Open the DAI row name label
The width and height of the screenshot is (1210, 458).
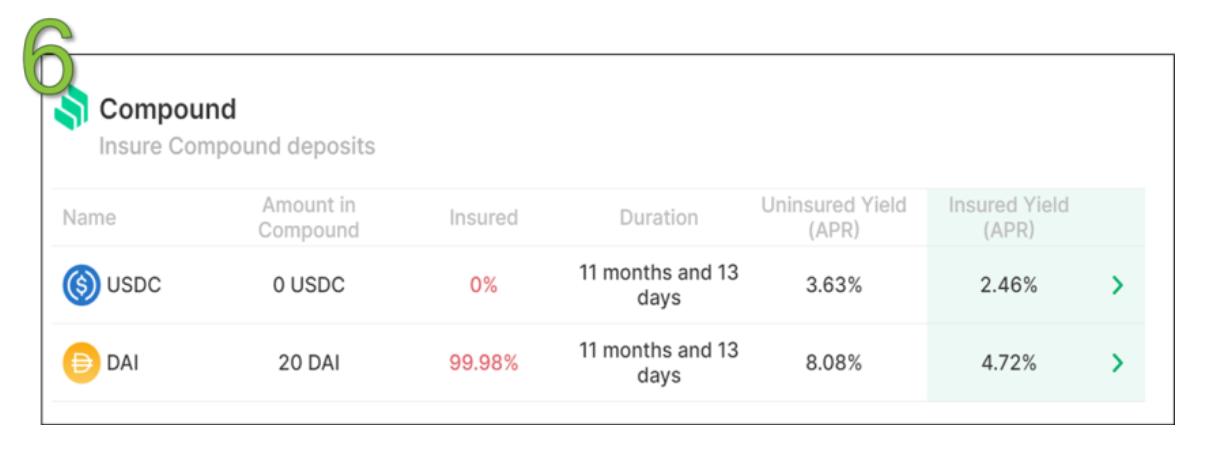point(122,363)
